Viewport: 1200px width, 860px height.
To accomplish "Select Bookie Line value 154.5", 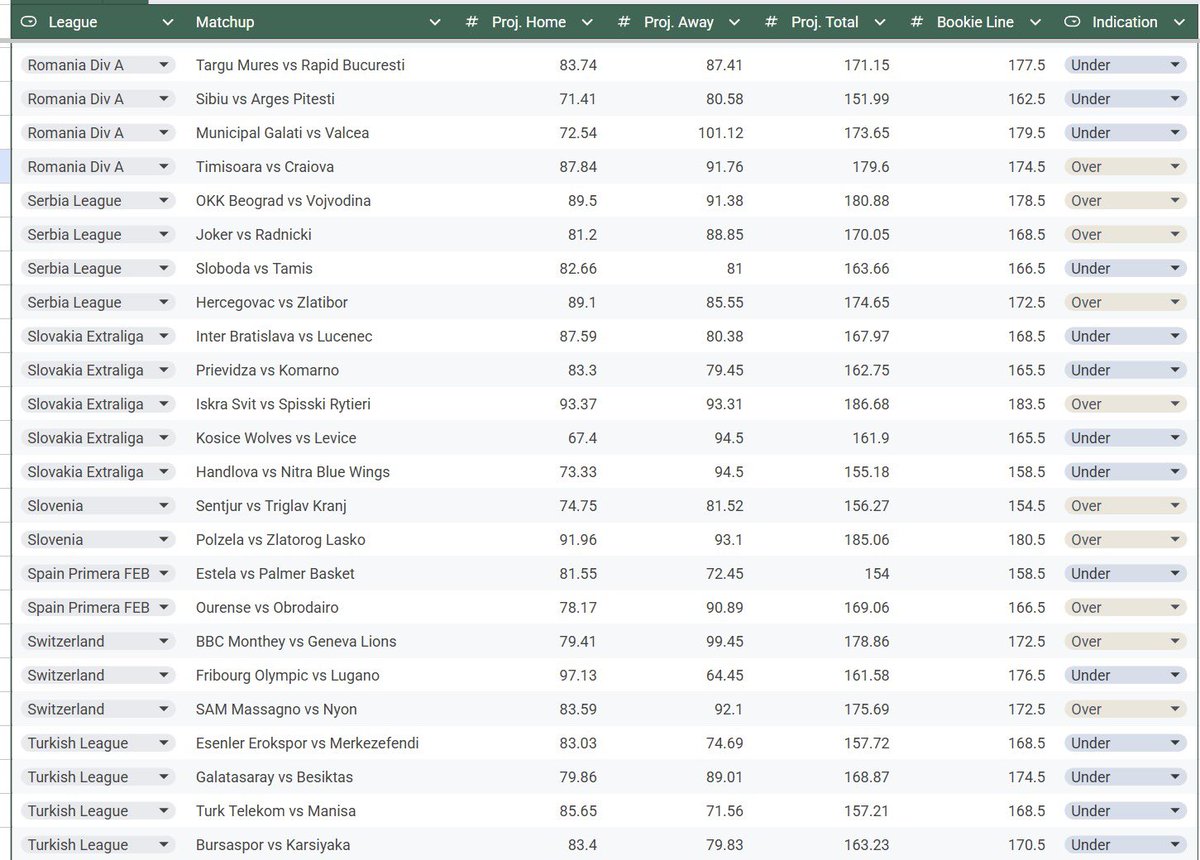I will point(1027,506).
